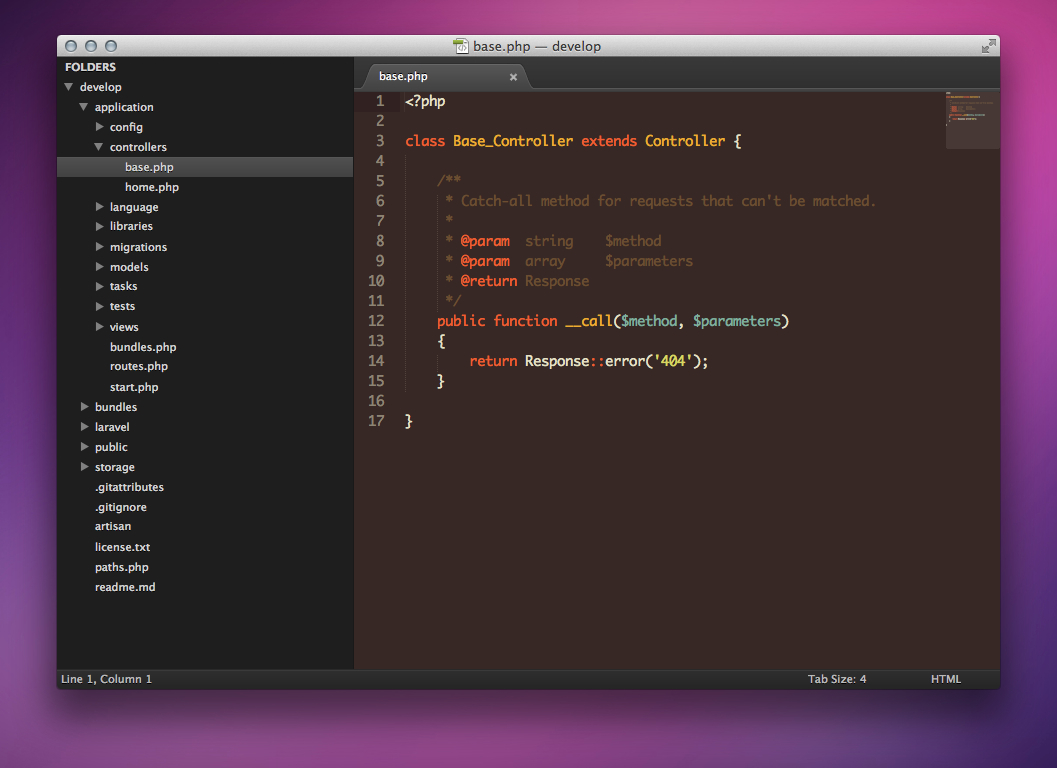
Task: Click the $parameters argument in function signature
Action: [x=736, y=321]
